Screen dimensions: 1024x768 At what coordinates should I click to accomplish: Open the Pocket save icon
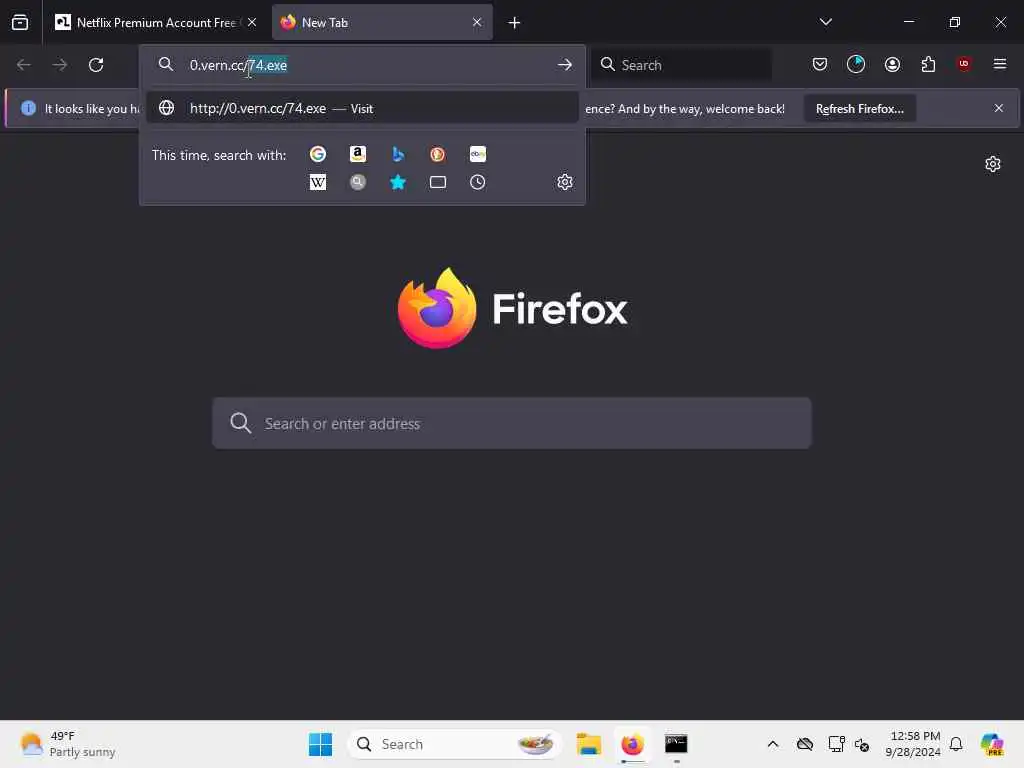(820, 64)
